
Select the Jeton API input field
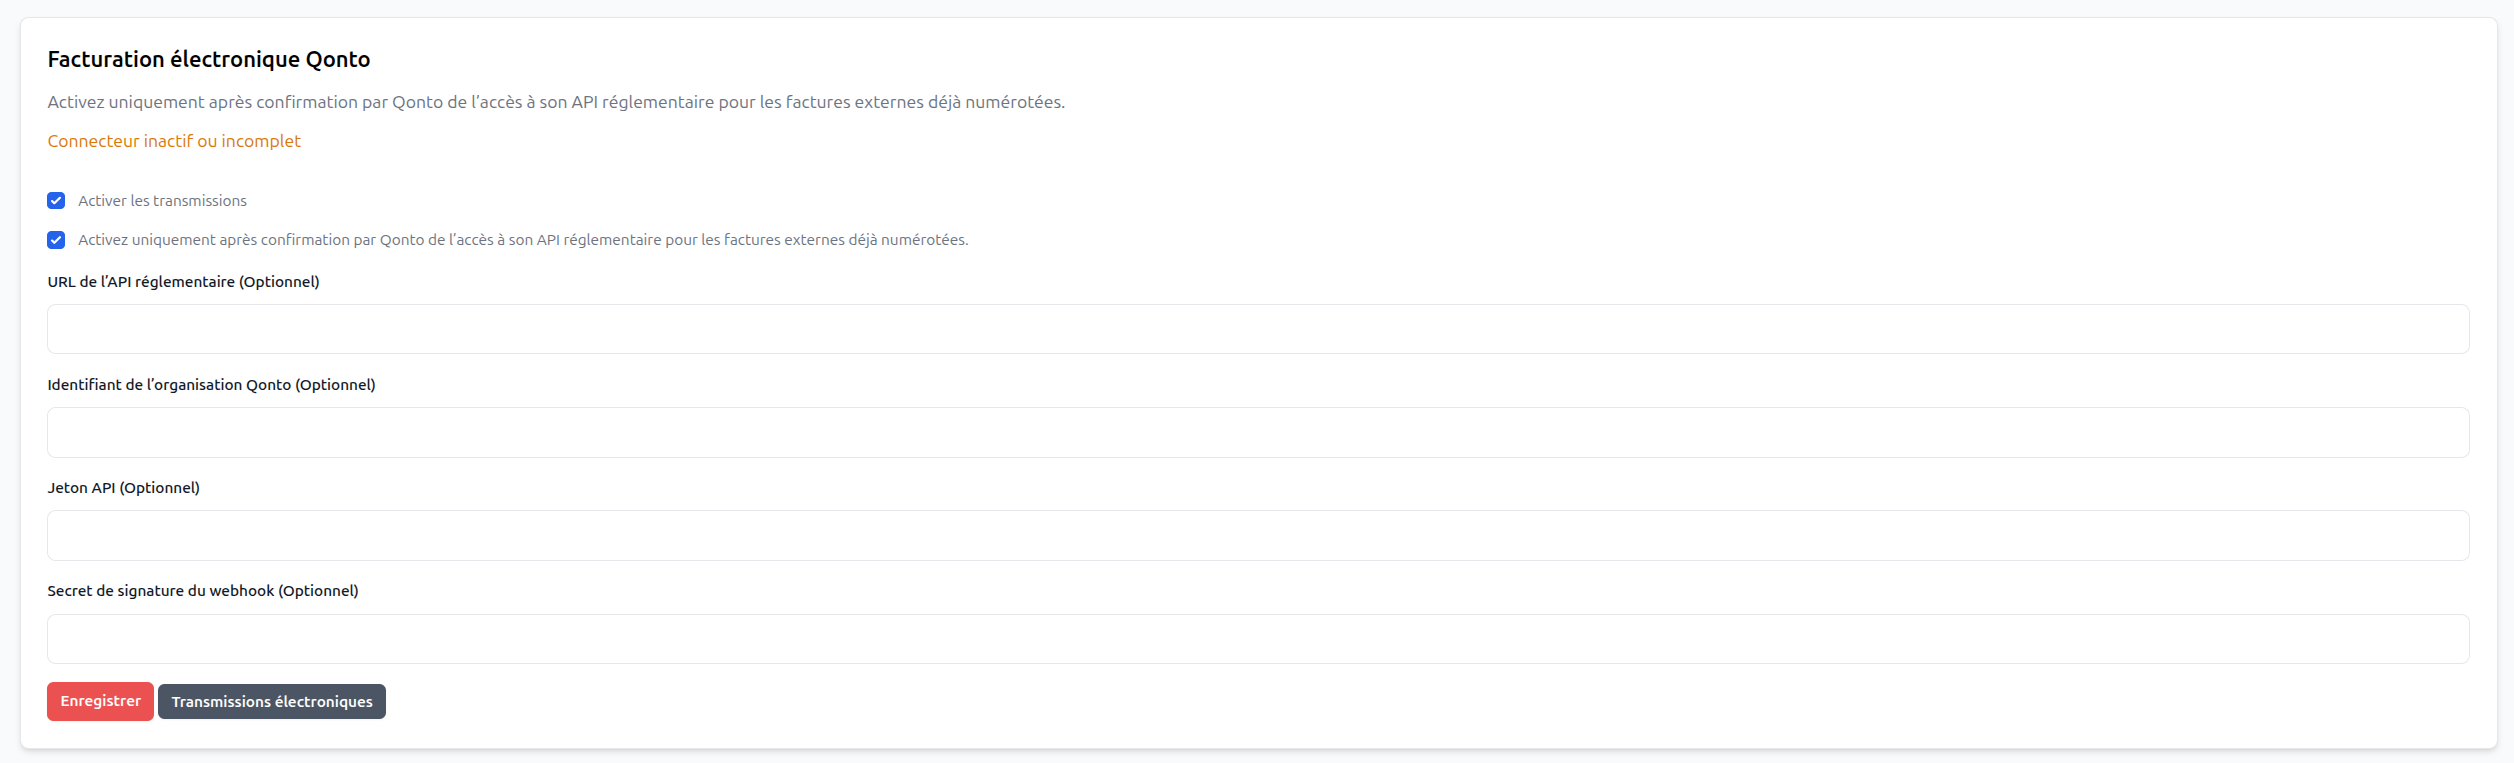(x=1258, y=536)
